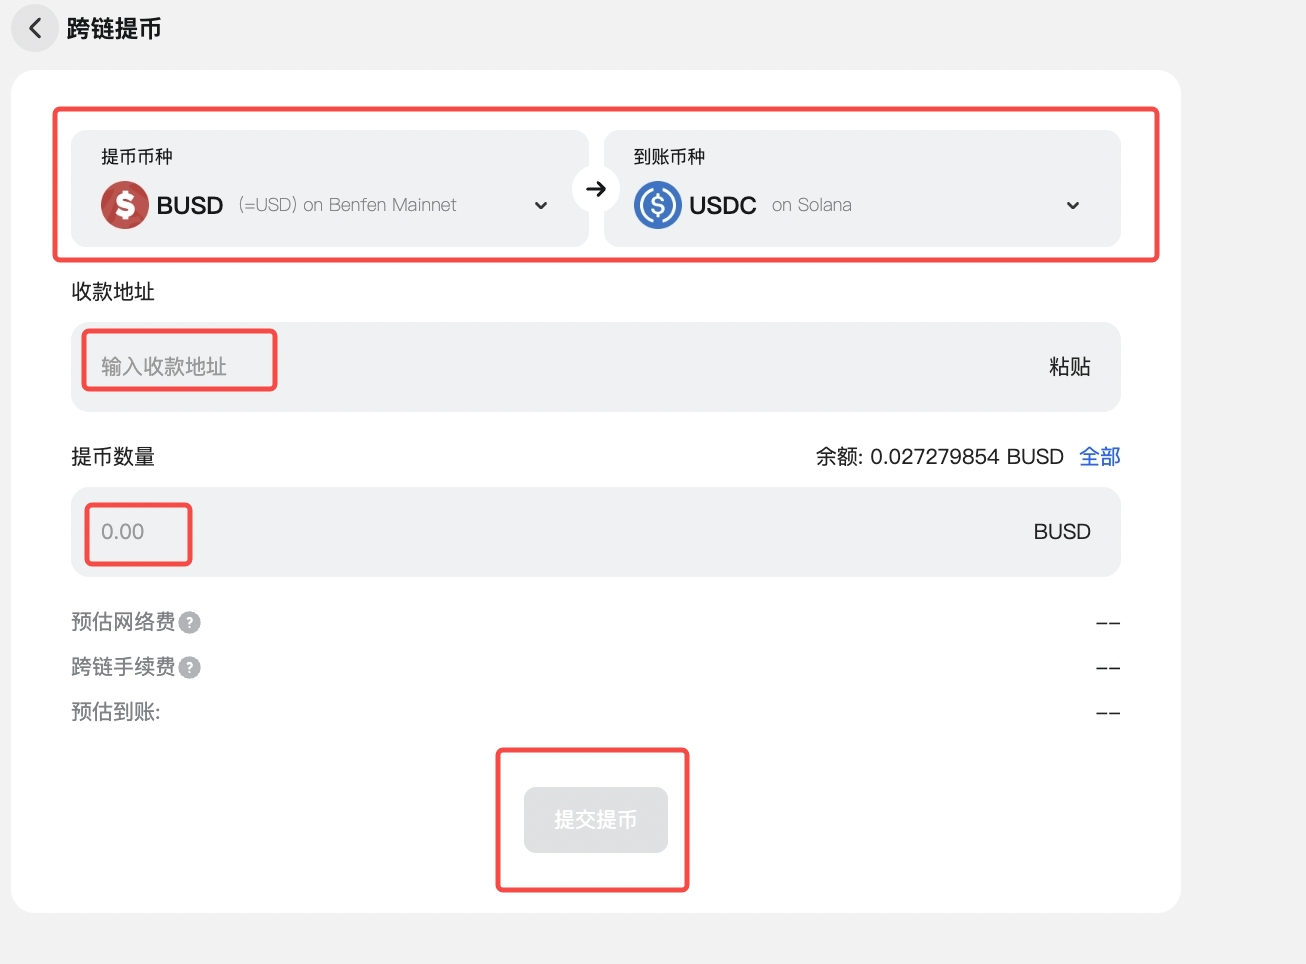Select the 跨链提币 page title

pos(114,29)
